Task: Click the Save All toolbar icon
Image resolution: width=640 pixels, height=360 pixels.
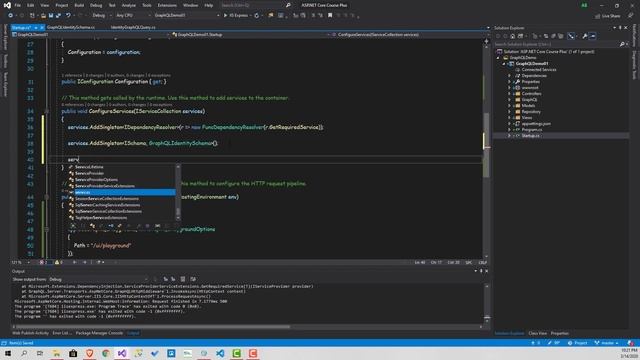Action: [x=58, y=16]
